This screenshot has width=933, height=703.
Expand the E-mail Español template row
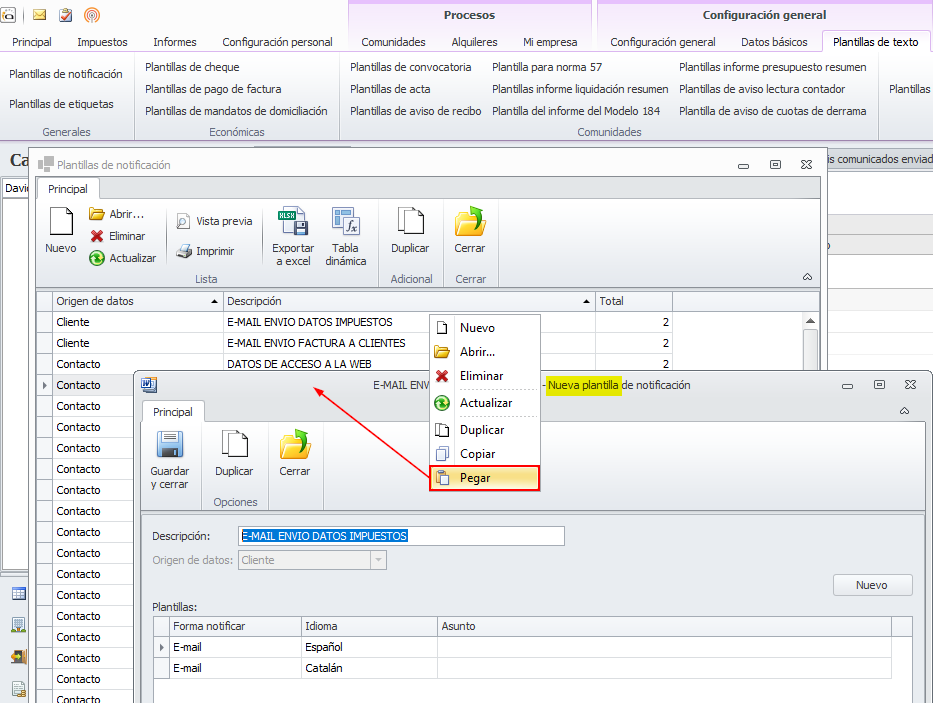click(x=162, y=648)
